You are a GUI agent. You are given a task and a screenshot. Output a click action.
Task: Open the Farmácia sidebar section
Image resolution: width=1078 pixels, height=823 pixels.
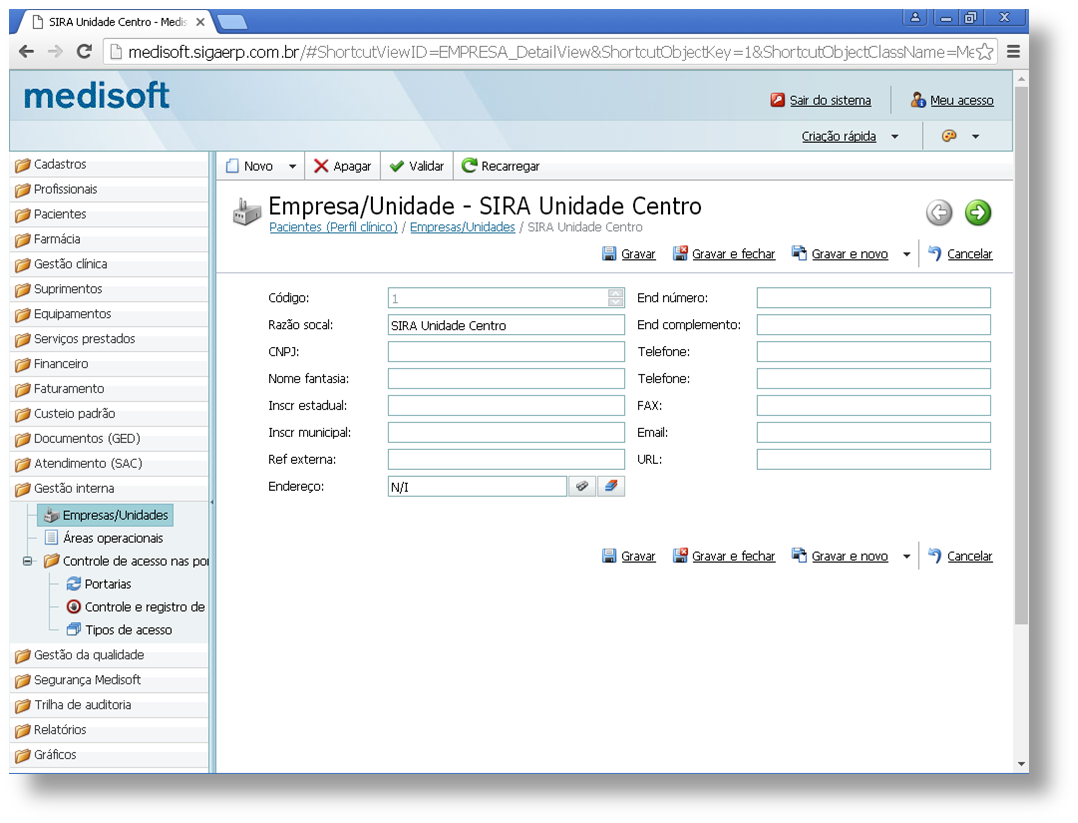57,239
